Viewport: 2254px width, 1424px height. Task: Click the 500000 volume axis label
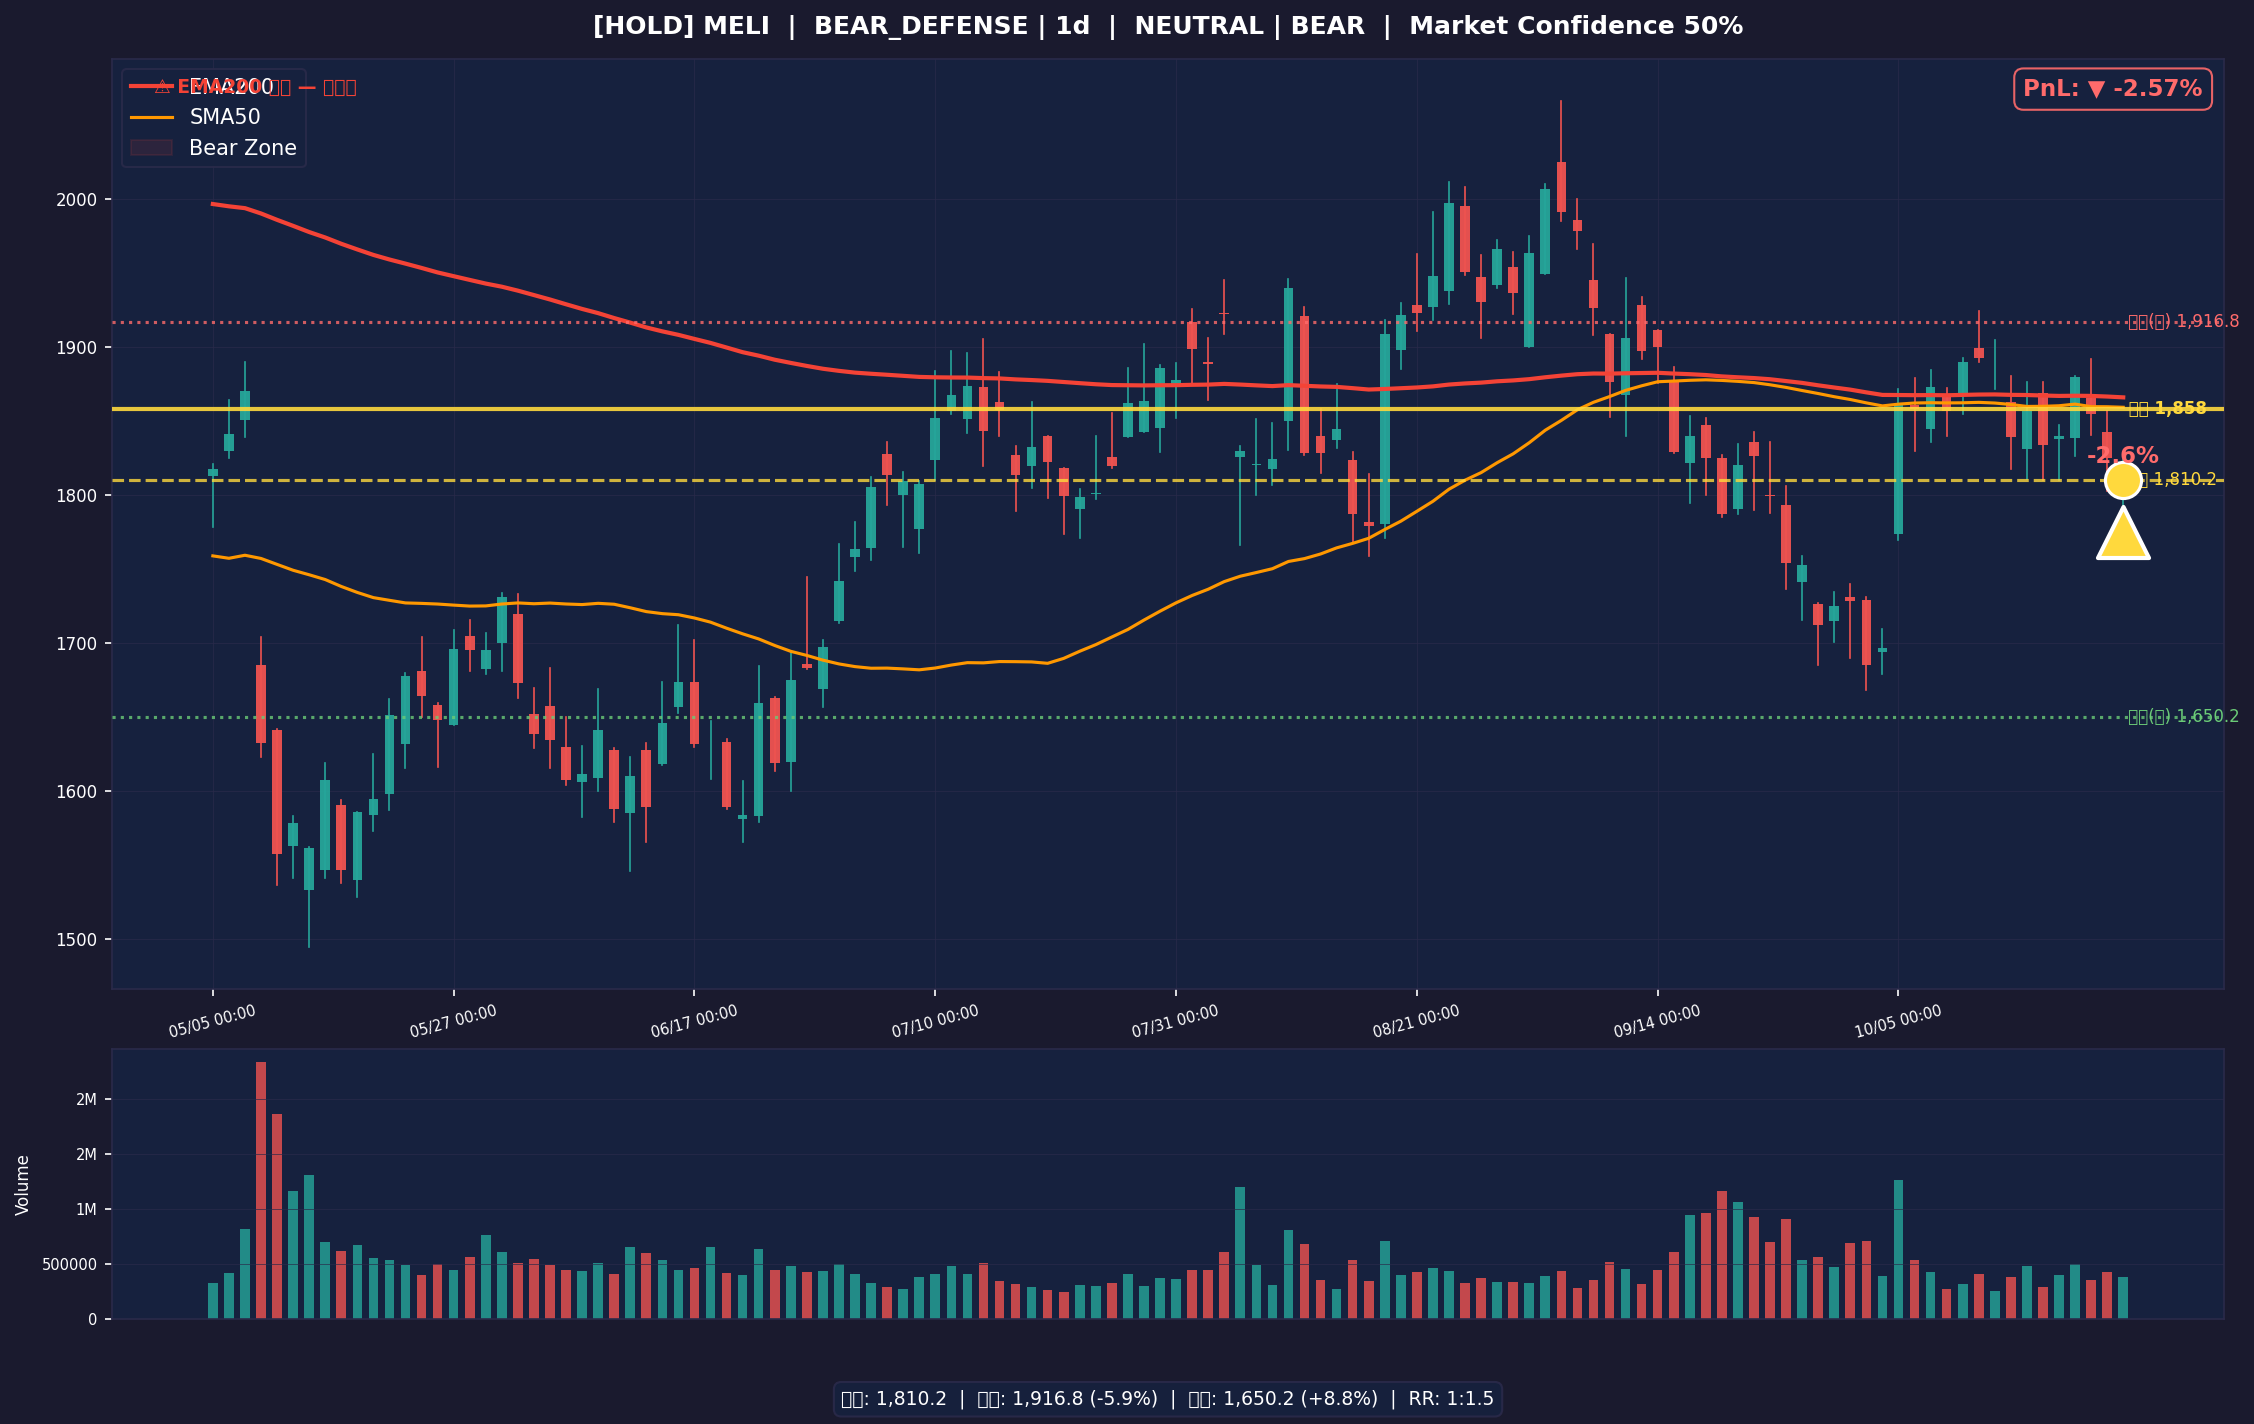point(70,1265)
